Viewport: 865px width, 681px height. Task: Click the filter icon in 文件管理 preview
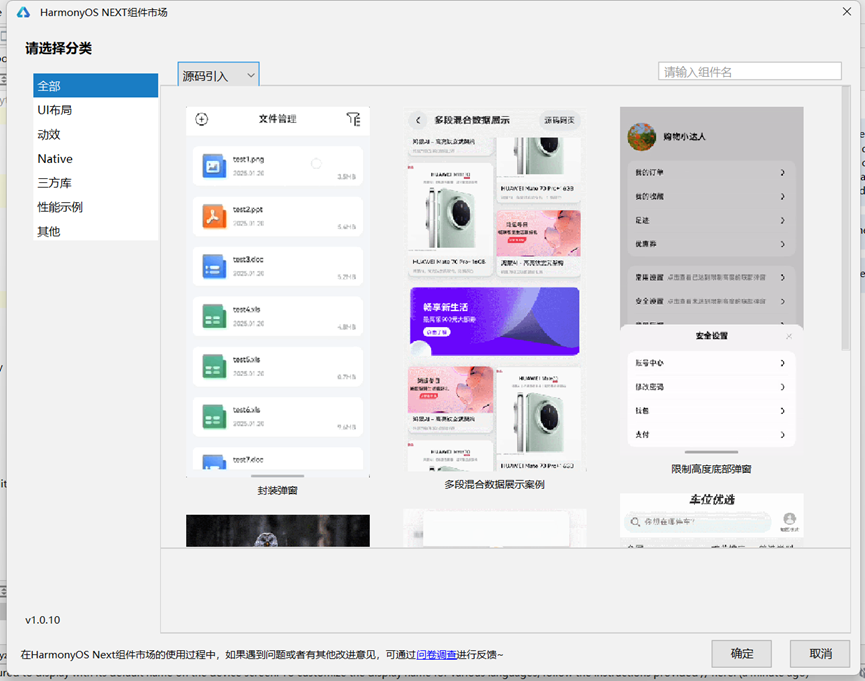354,119
